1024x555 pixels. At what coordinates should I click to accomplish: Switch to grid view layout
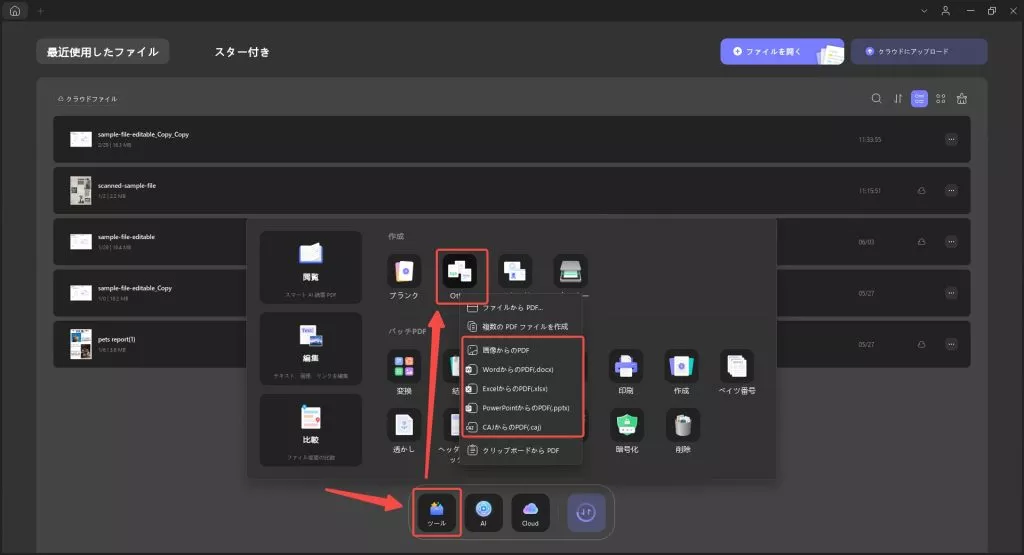click(940, 99)
